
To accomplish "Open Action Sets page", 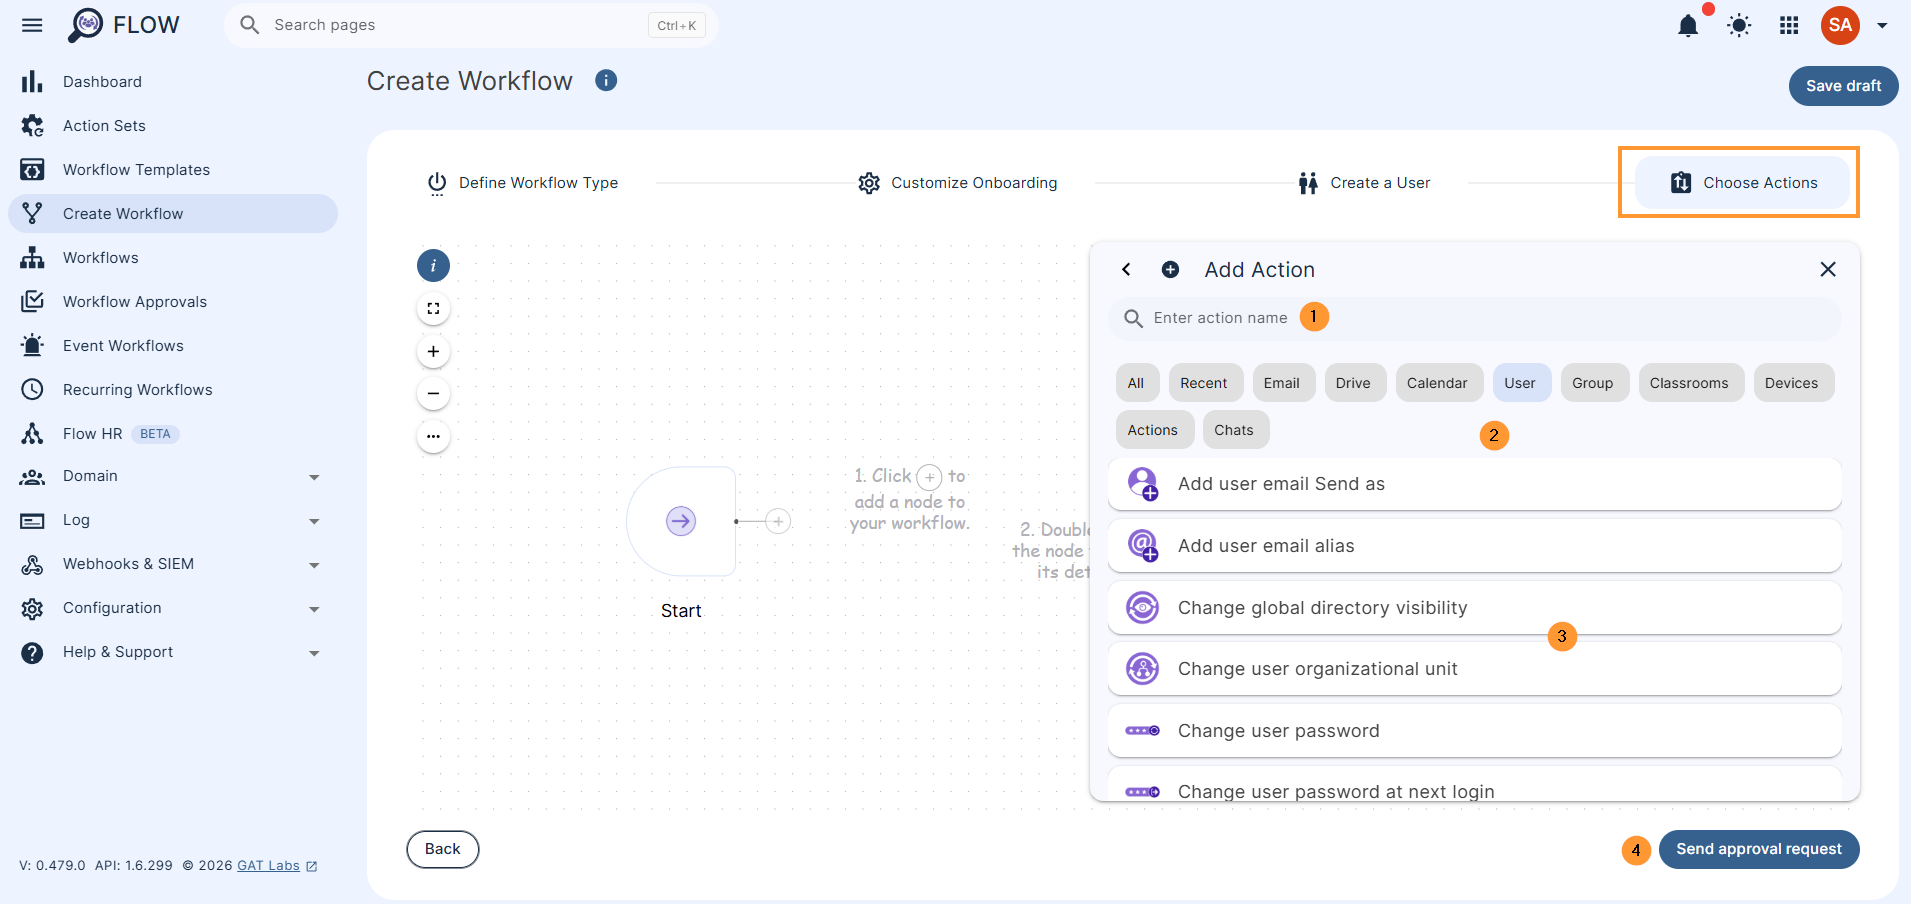I will click(x=173, y=126).
